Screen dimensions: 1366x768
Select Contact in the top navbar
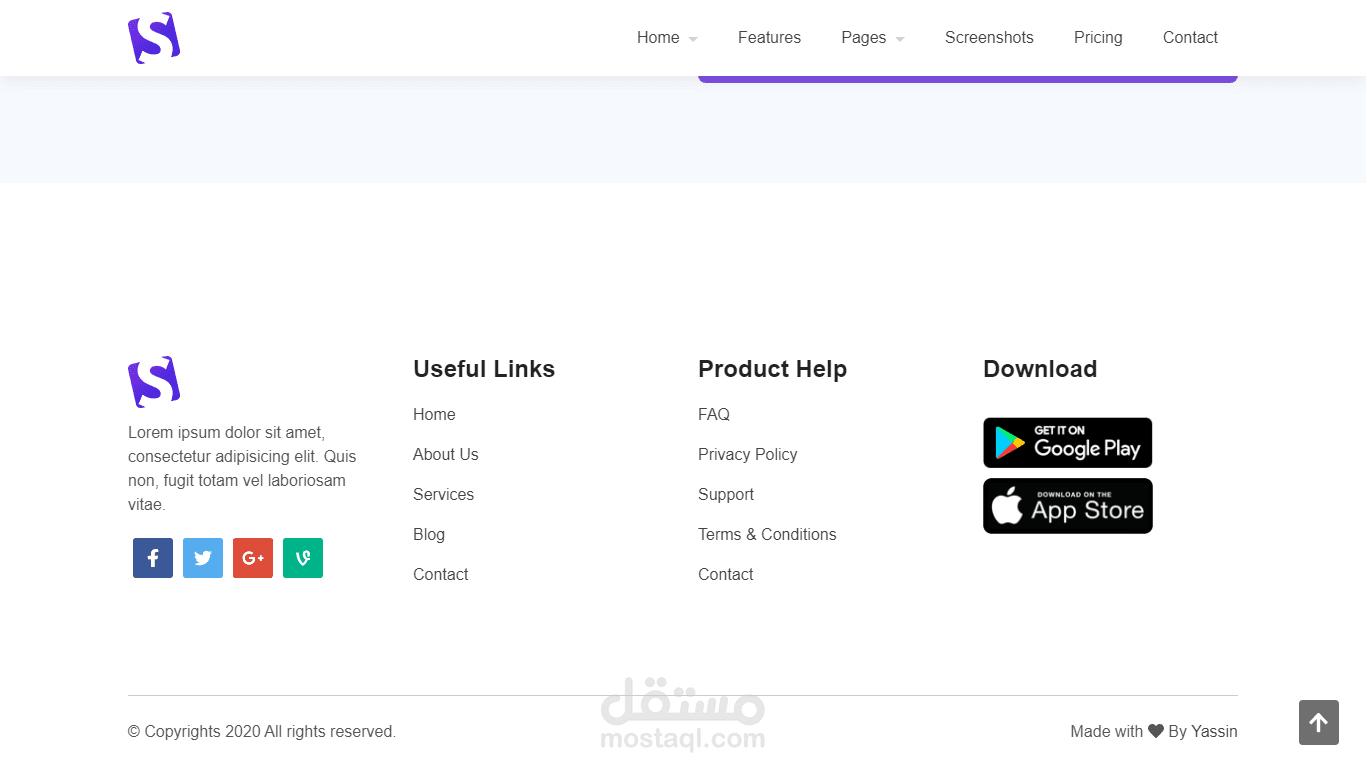coord(1190,38)
